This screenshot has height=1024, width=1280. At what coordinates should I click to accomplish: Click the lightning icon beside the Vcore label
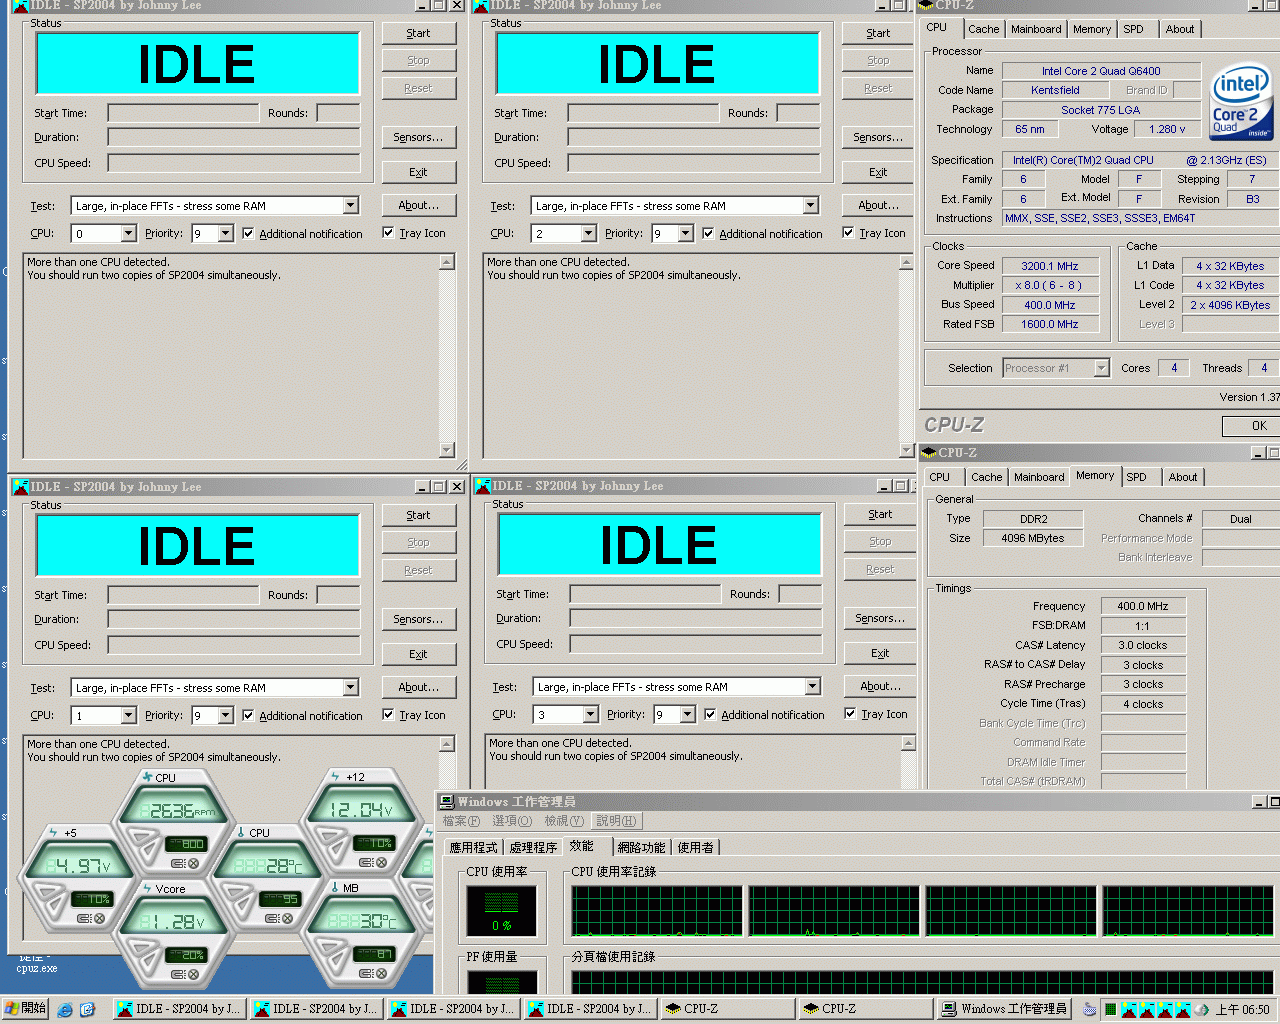click(x=146, y=889)
